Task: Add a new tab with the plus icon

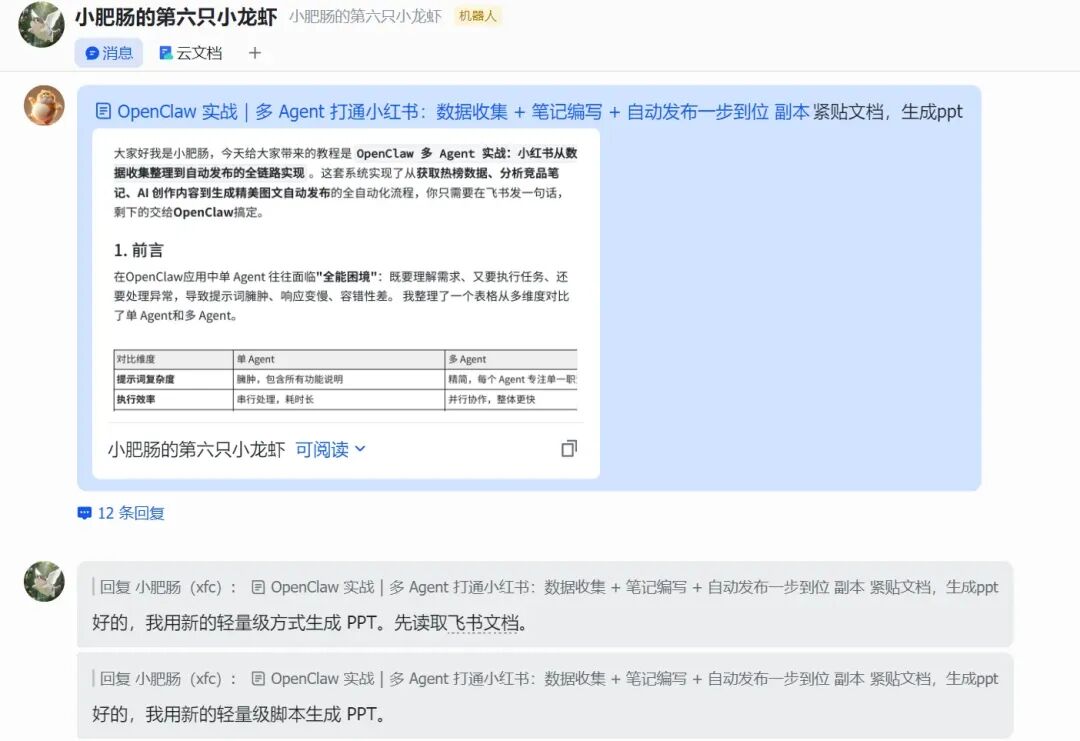Action: tap(255, 53)
